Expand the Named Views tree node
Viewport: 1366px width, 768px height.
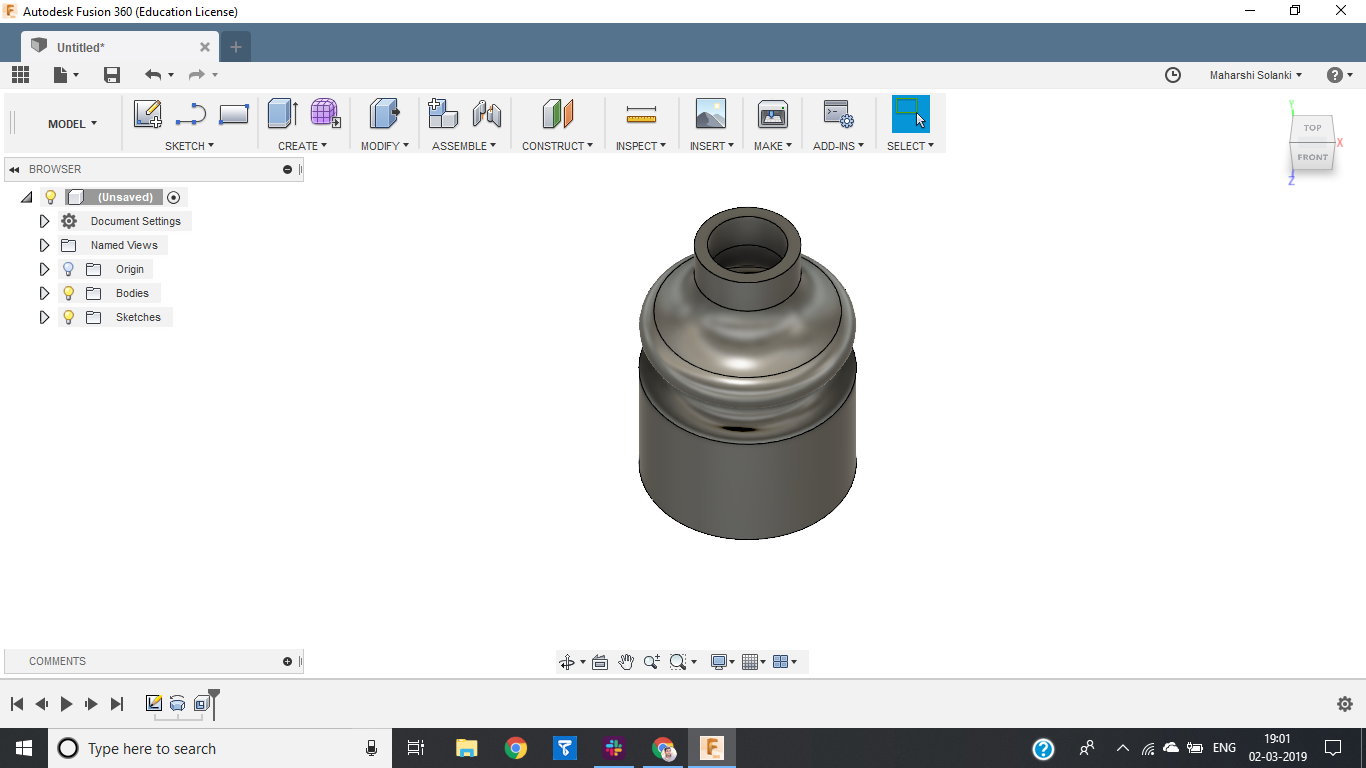click(44, 245)
